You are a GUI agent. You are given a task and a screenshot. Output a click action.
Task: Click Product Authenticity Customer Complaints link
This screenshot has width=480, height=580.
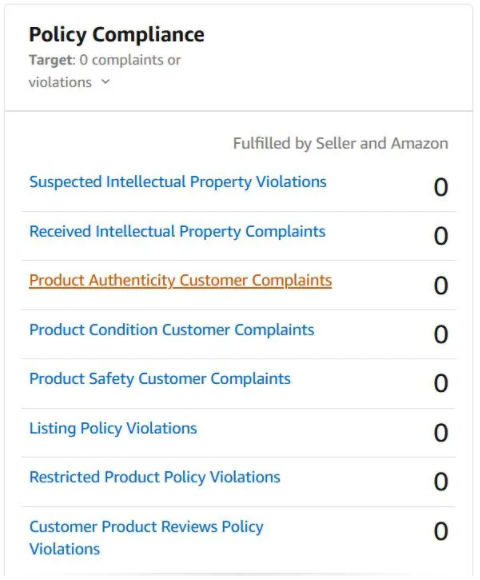pyautogui.click(x=180, y=280)
